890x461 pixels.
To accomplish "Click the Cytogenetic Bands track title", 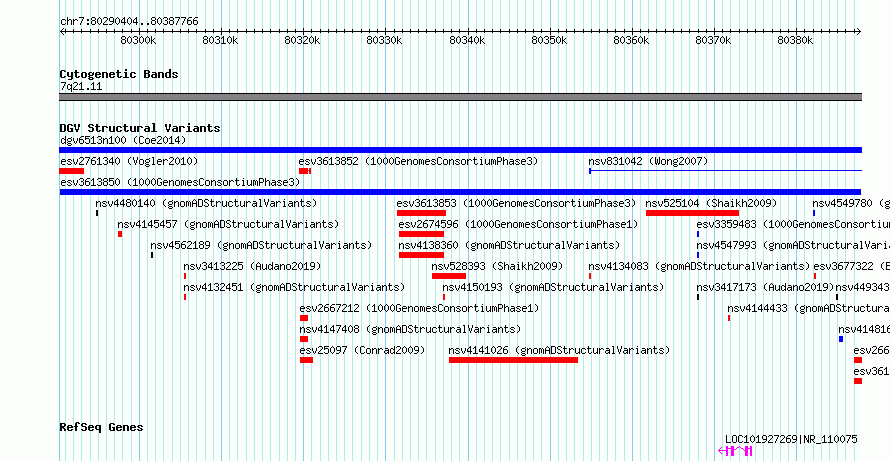I will [119, 74].
